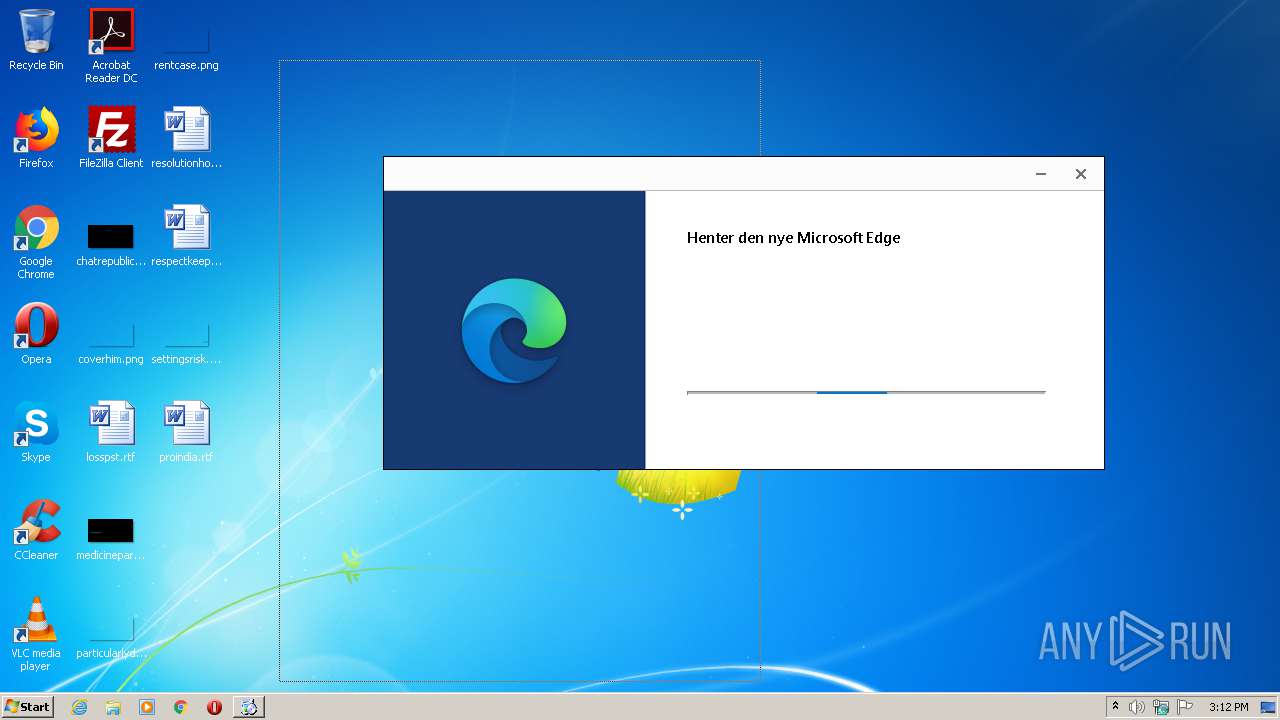Open Windows Explorer from the taskbar

coord(113,707)
